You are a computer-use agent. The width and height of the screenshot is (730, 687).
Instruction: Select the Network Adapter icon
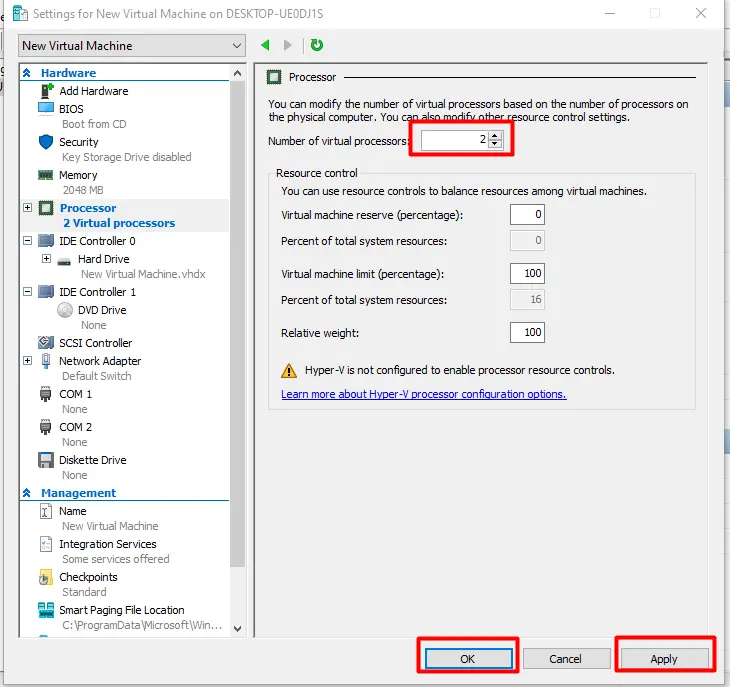[x=46, y=361]
